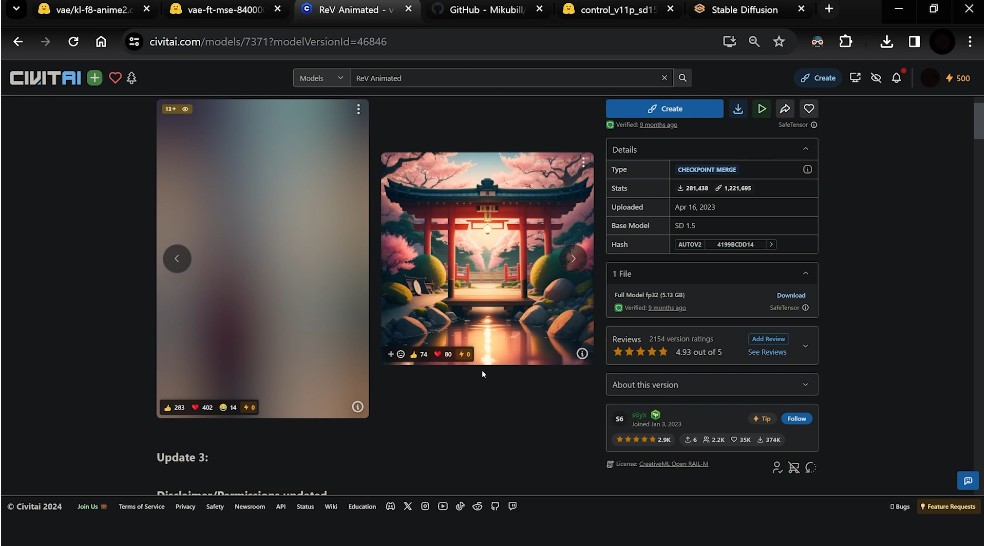This screenshot has height=546, width=984.
Task: Open three-dot menu on torii gate image
Action: 583,162
